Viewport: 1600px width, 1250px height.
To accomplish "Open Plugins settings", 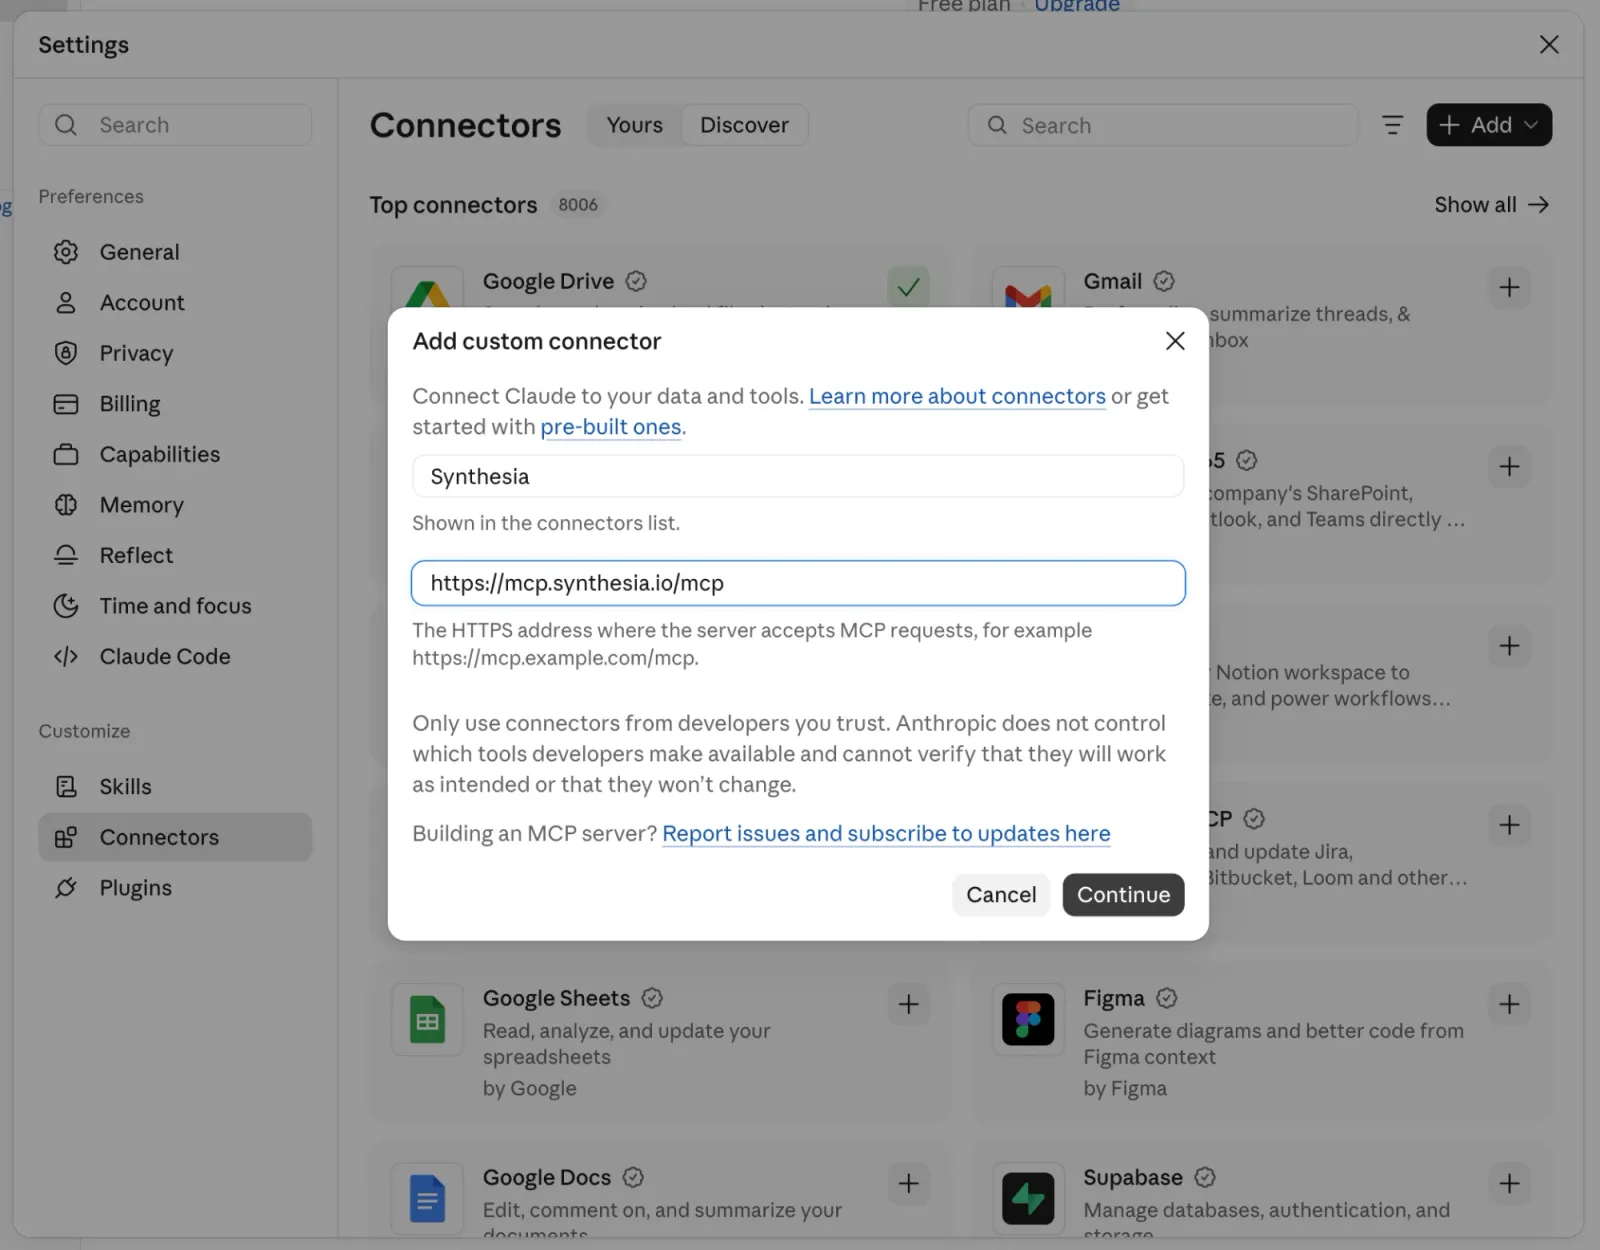I will [175, 888].
